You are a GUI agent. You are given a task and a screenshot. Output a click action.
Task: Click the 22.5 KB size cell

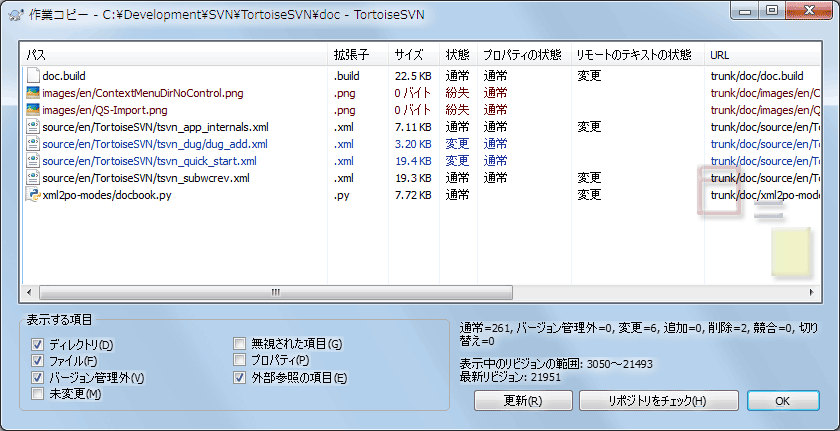click(x=413, y=76)
